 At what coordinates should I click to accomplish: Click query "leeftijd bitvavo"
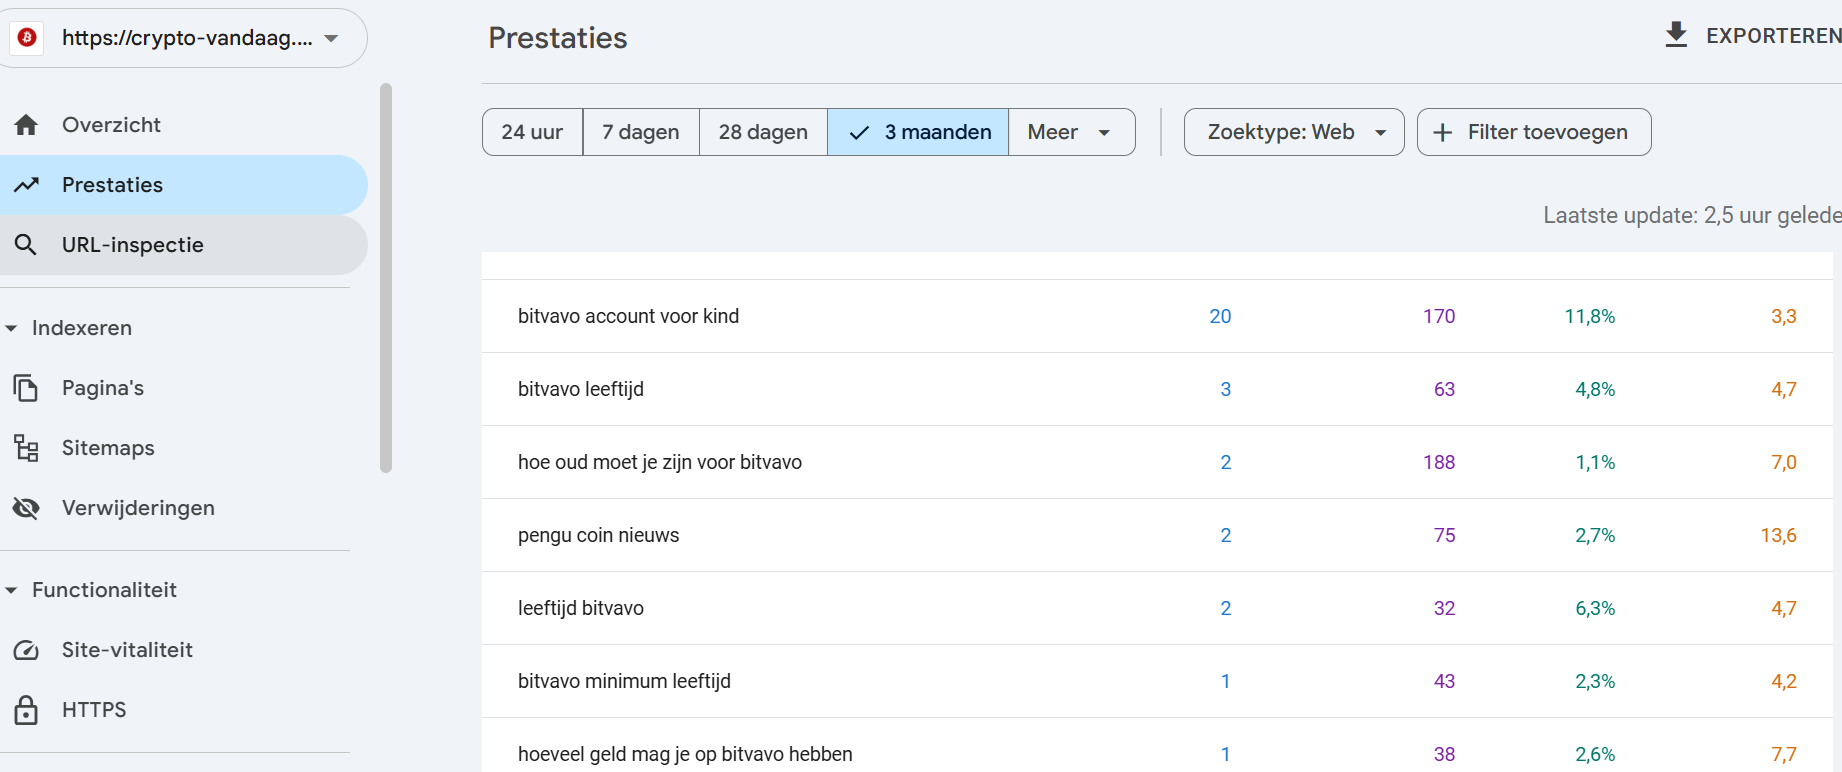tap(581, 608)
